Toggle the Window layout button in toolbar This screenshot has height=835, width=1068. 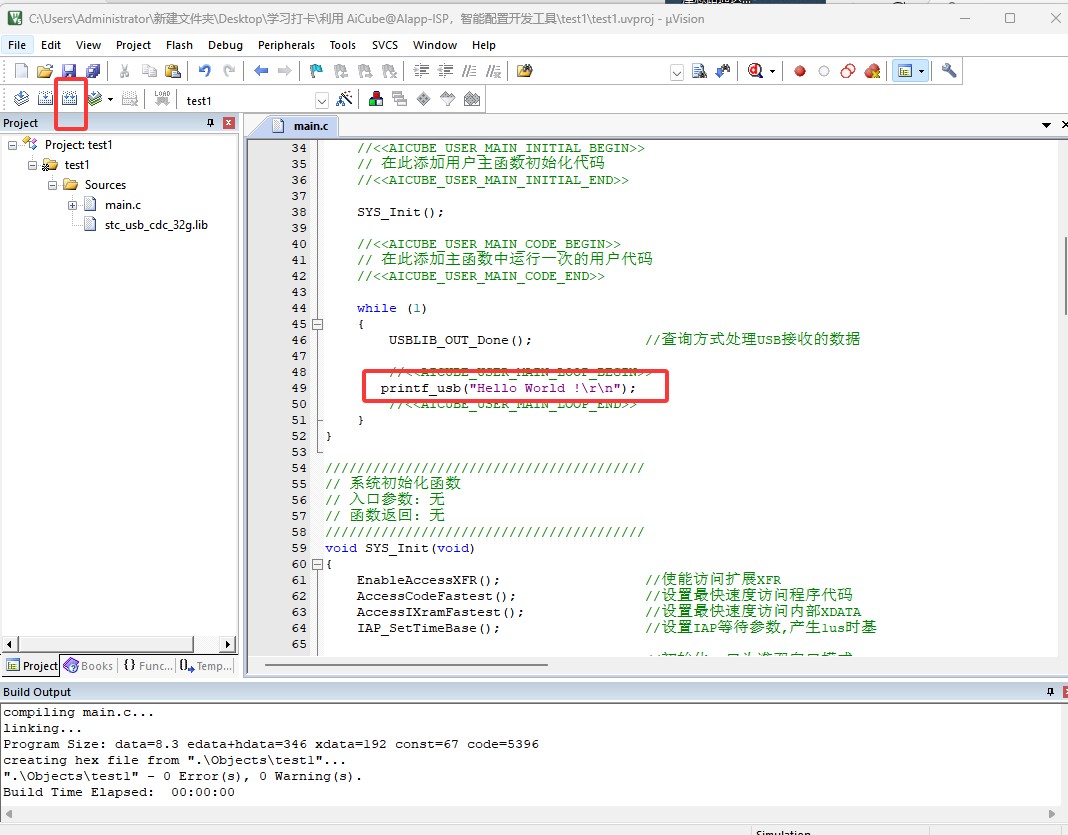point(905,71)
